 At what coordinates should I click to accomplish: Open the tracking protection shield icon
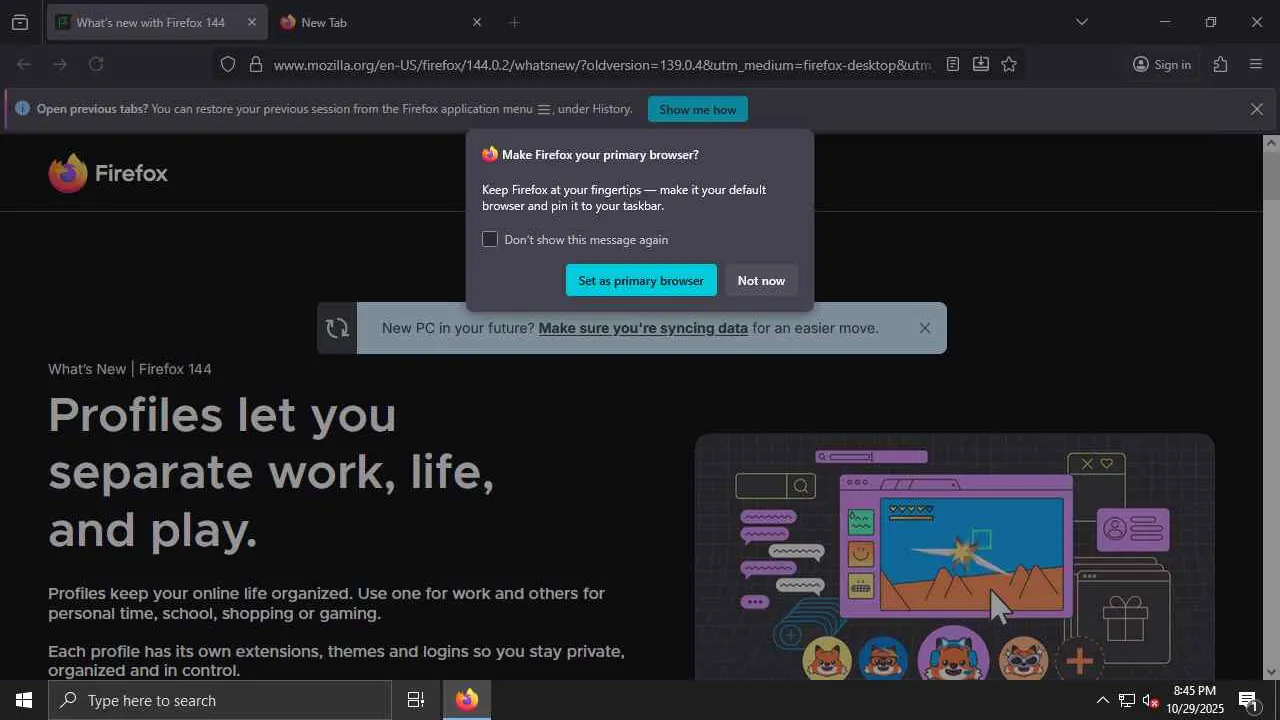[x=228, y=64]
